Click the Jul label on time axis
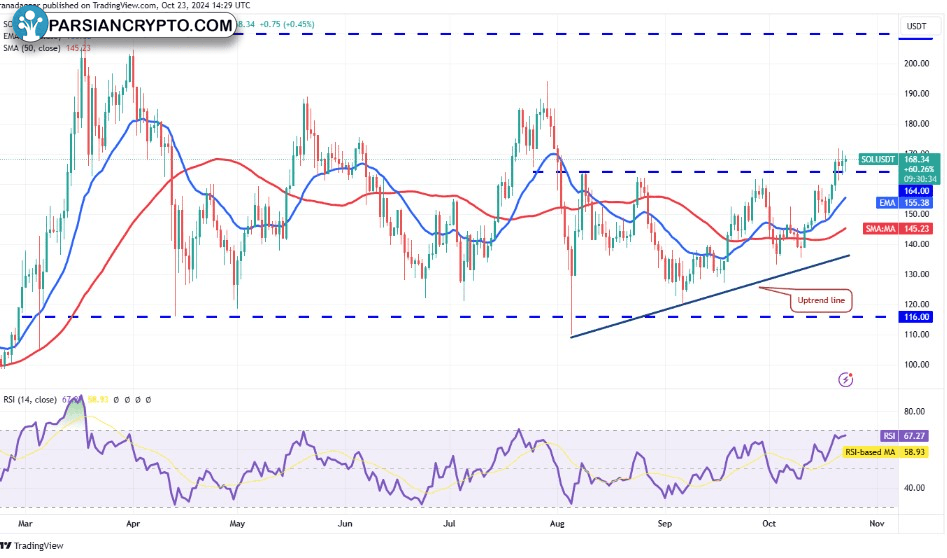Image resolution: width=947 pixels, height=558 pixels. coord(449,524)
